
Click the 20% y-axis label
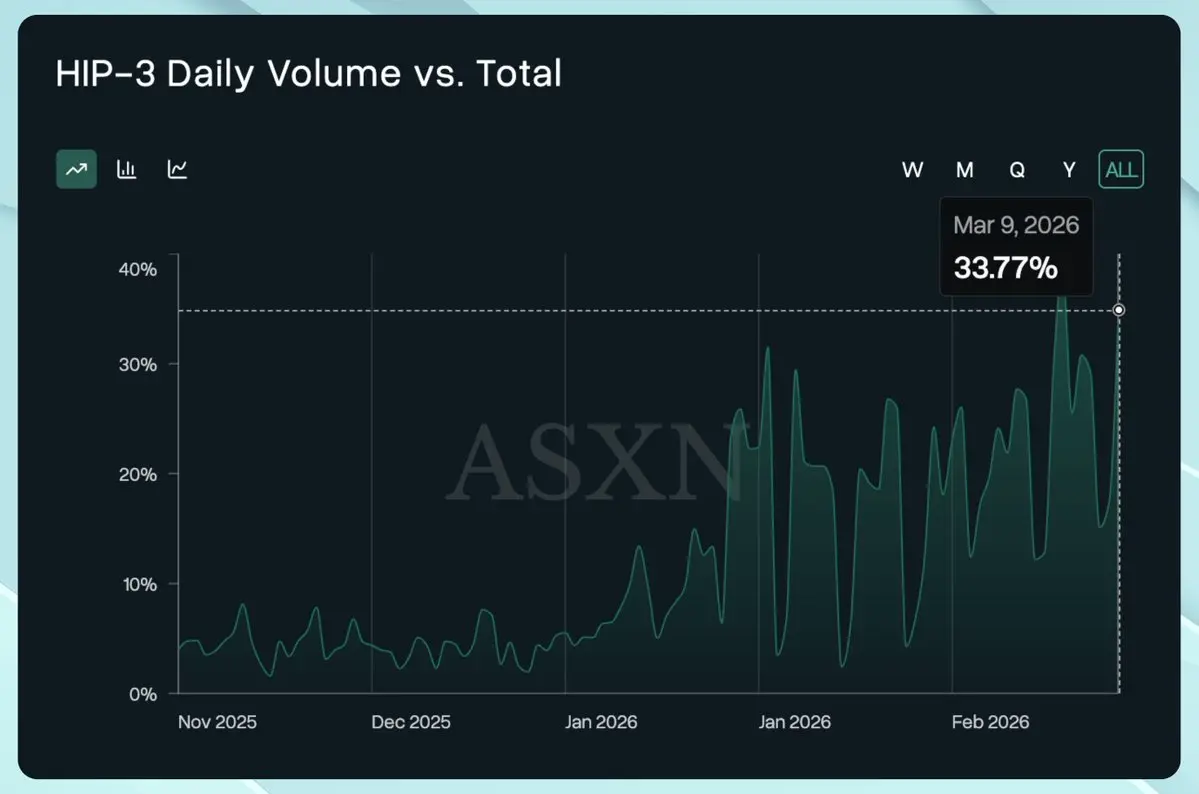click(x=138, y=474)
